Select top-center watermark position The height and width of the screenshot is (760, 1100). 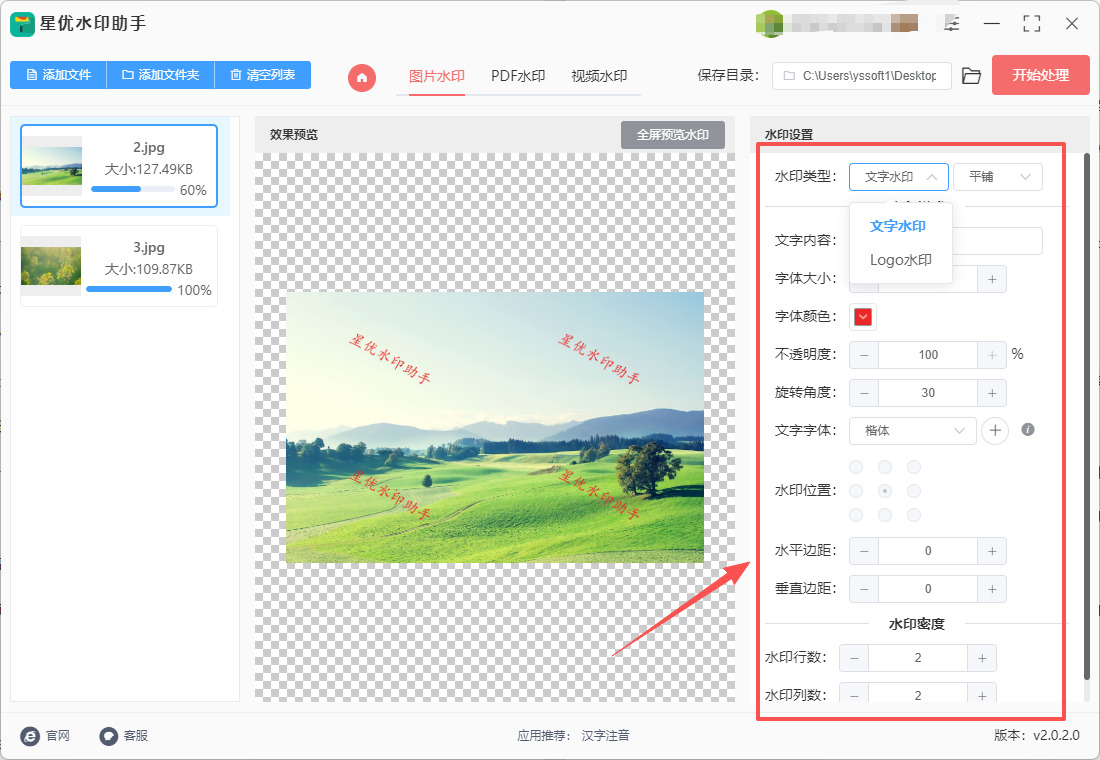pyautogui.click(x=885, y=467)
